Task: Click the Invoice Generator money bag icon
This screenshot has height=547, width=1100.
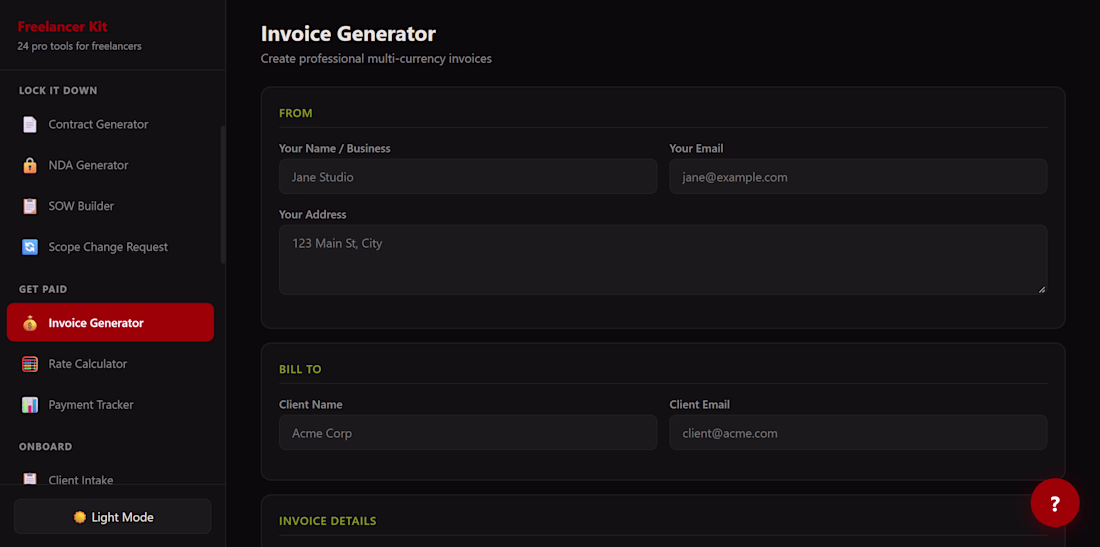Action: click(x=29, y=323)
